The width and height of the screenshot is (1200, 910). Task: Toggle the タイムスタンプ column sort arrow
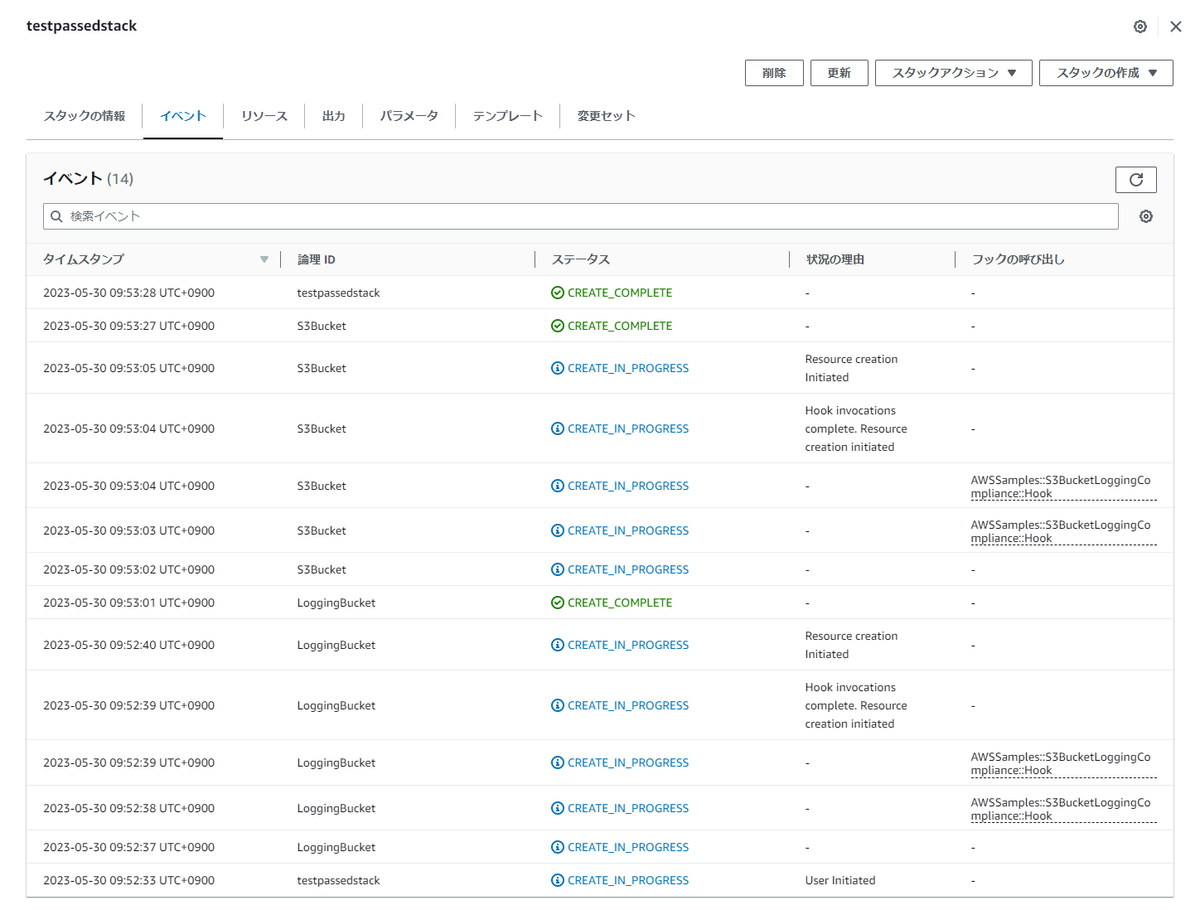coord(264,259)
